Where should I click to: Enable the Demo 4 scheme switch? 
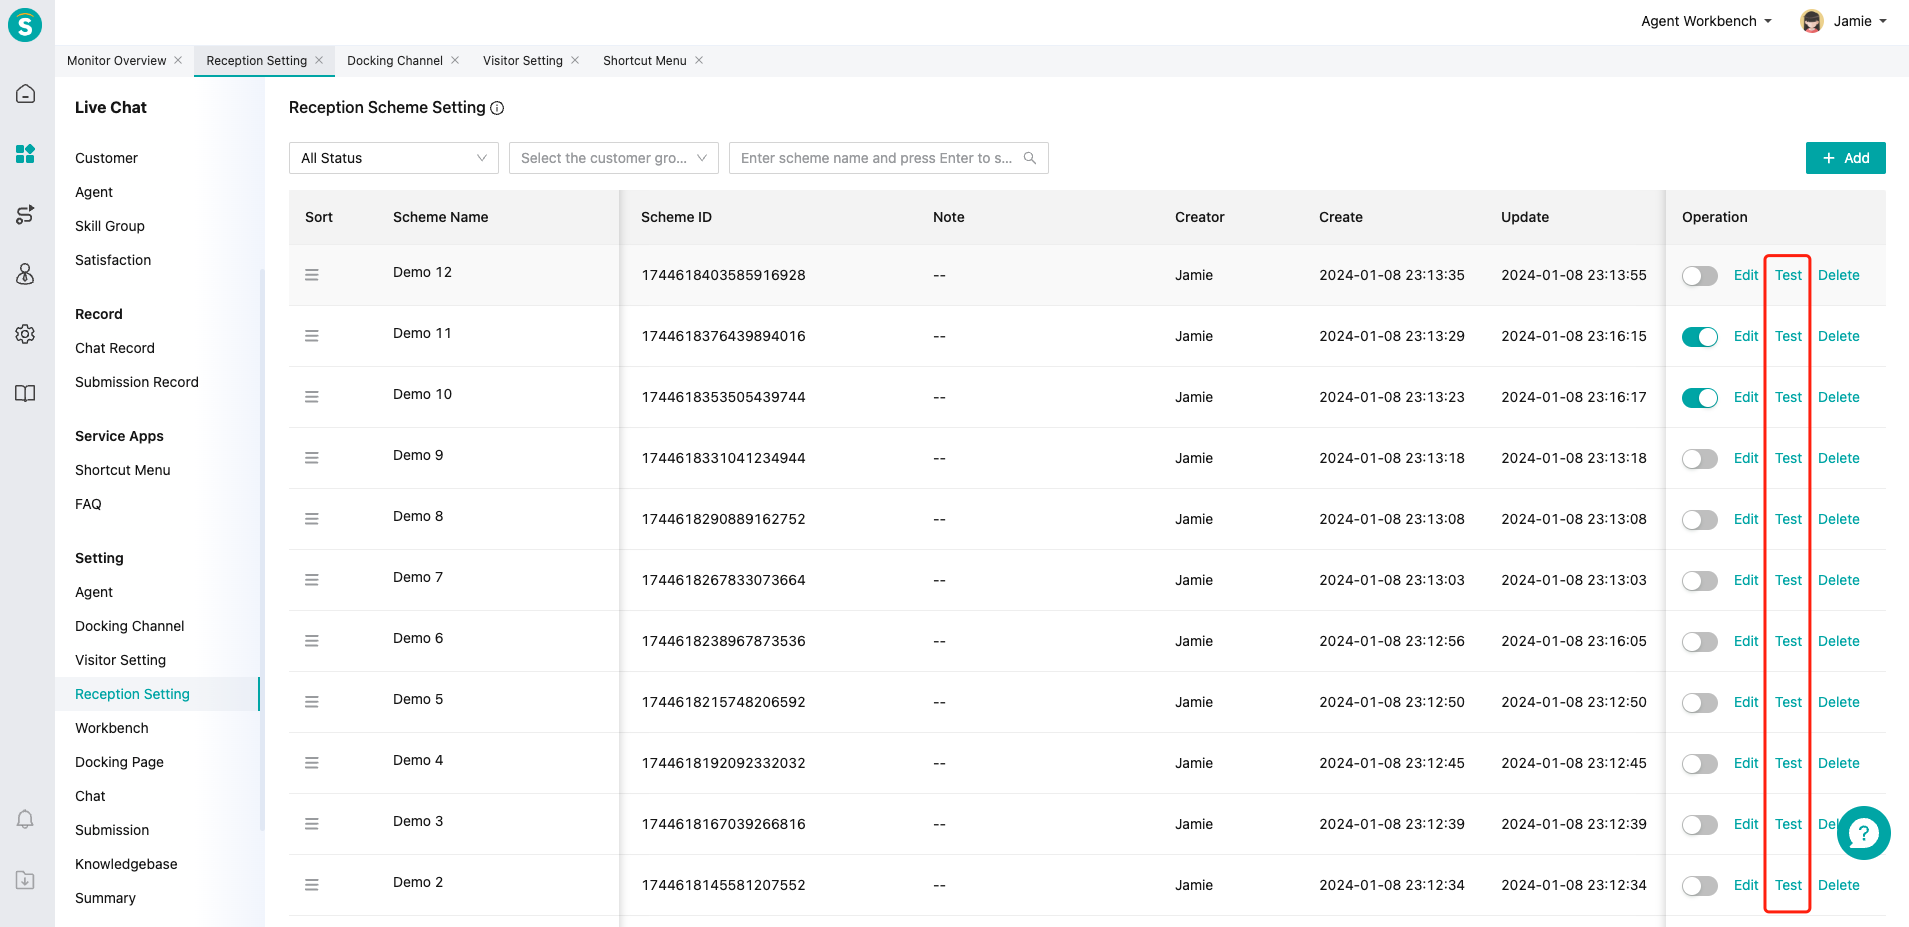tap(1699, 764)
